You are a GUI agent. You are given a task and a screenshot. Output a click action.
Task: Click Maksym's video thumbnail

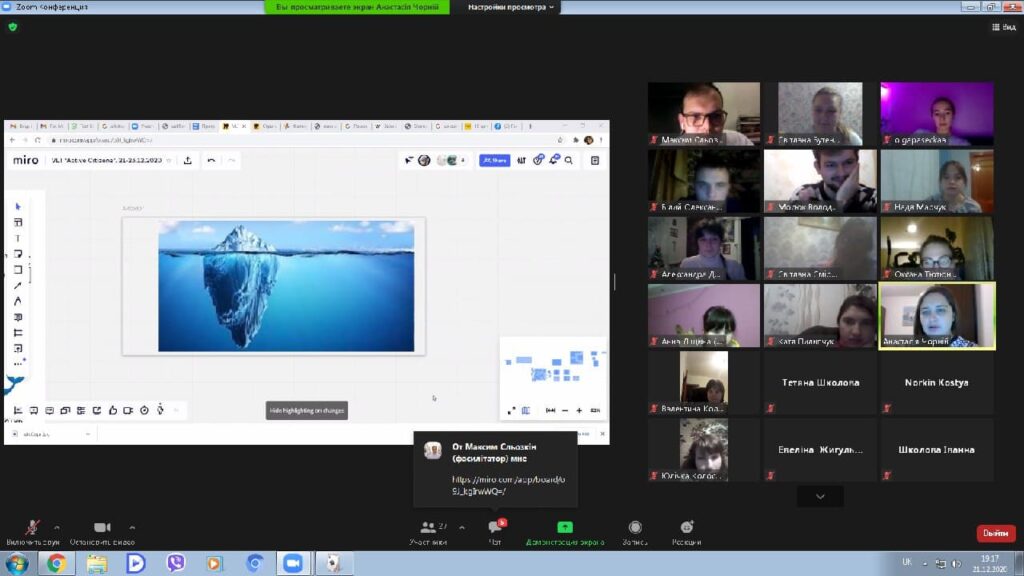click(704, 113)
